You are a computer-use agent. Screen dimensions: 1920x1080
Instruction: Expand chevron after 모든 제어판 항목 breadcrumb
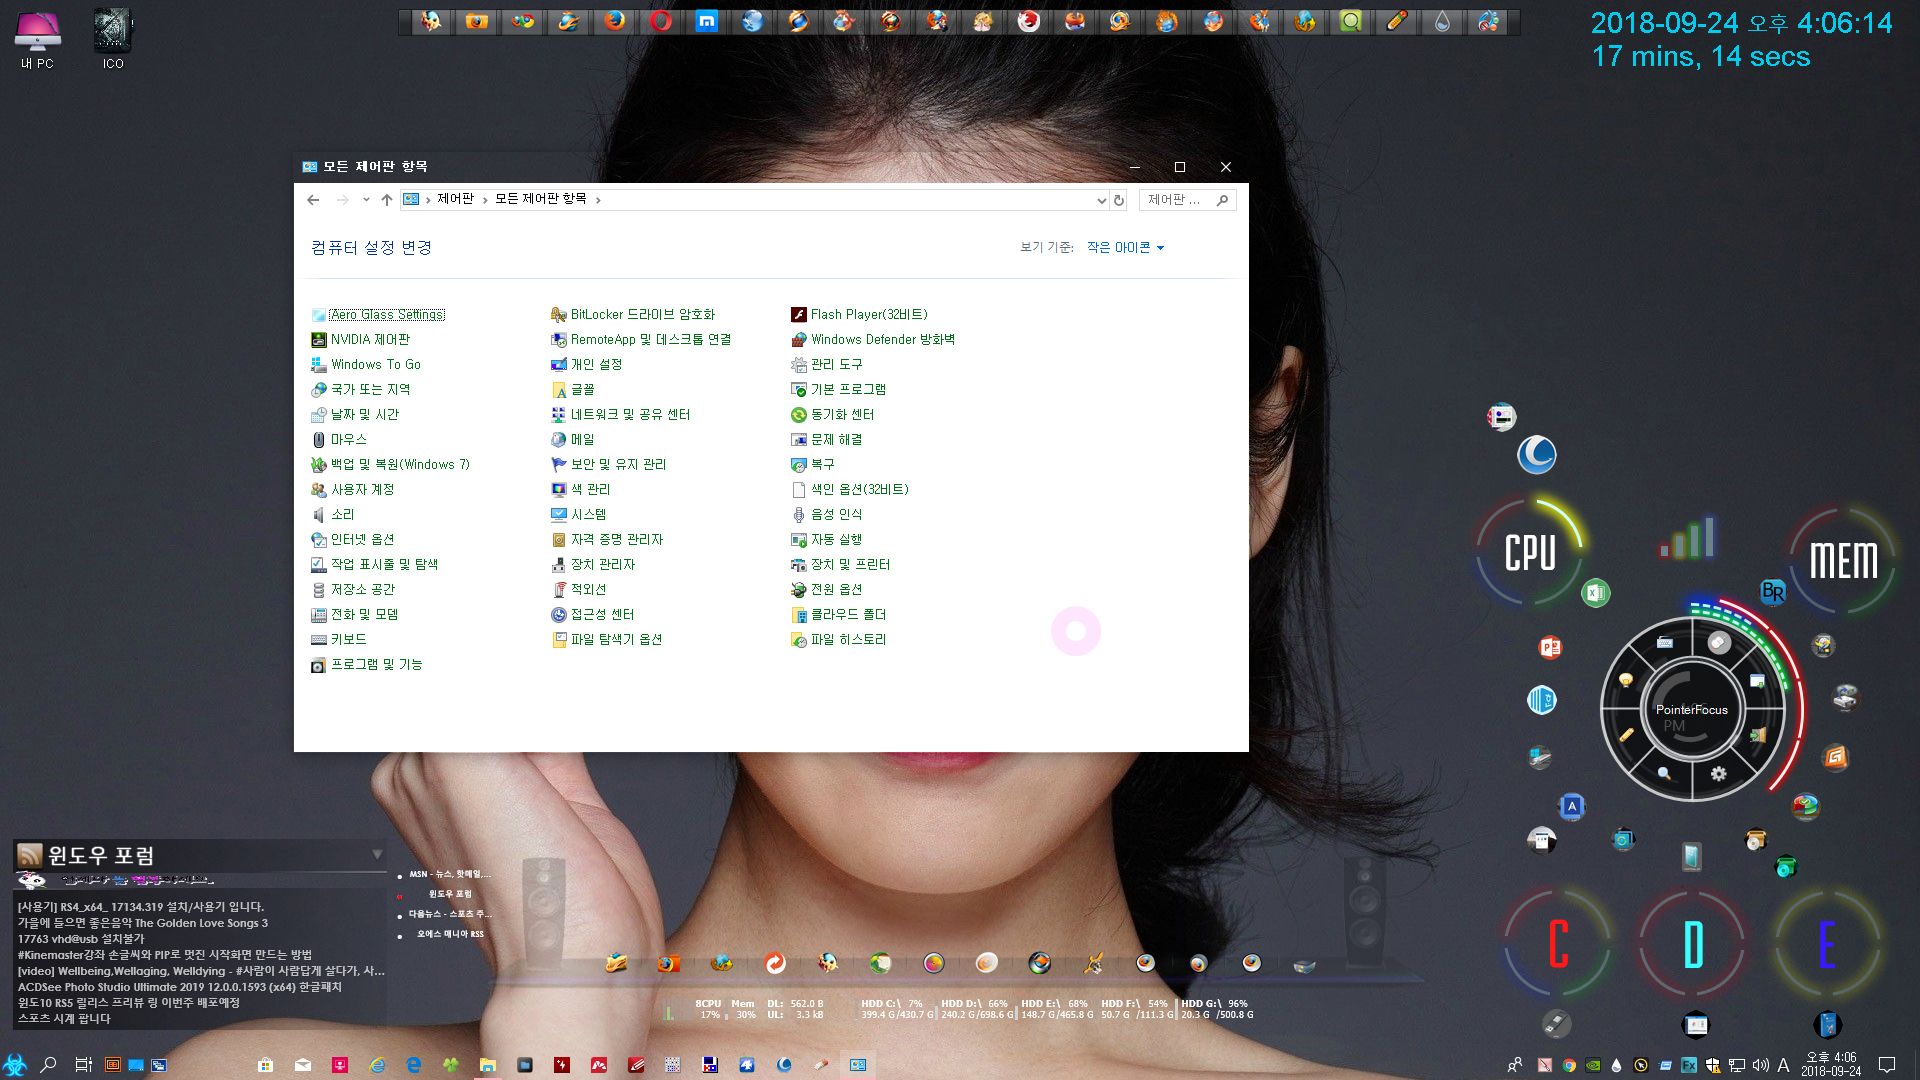click(598, 200)
